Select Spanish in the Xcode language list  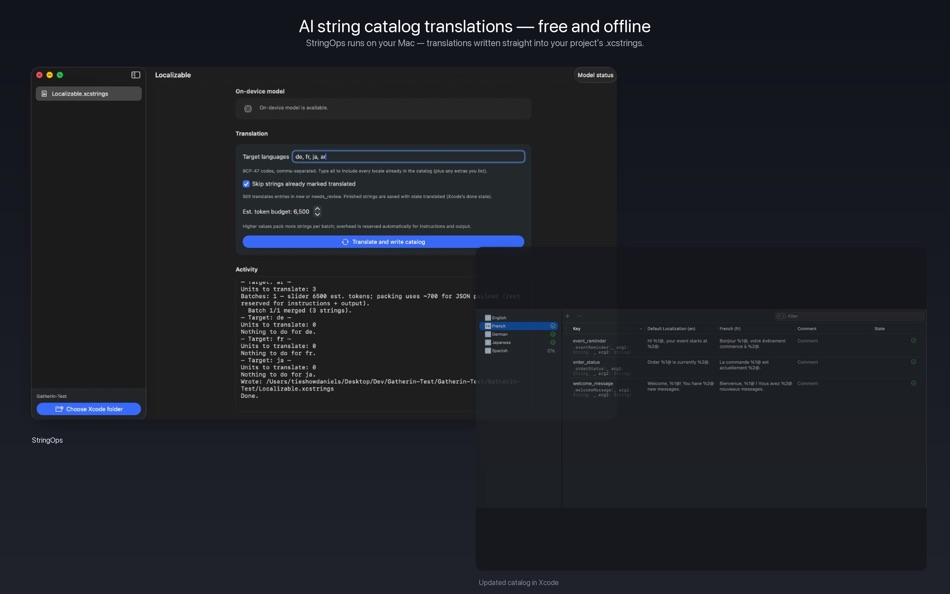tap(518, 351)
